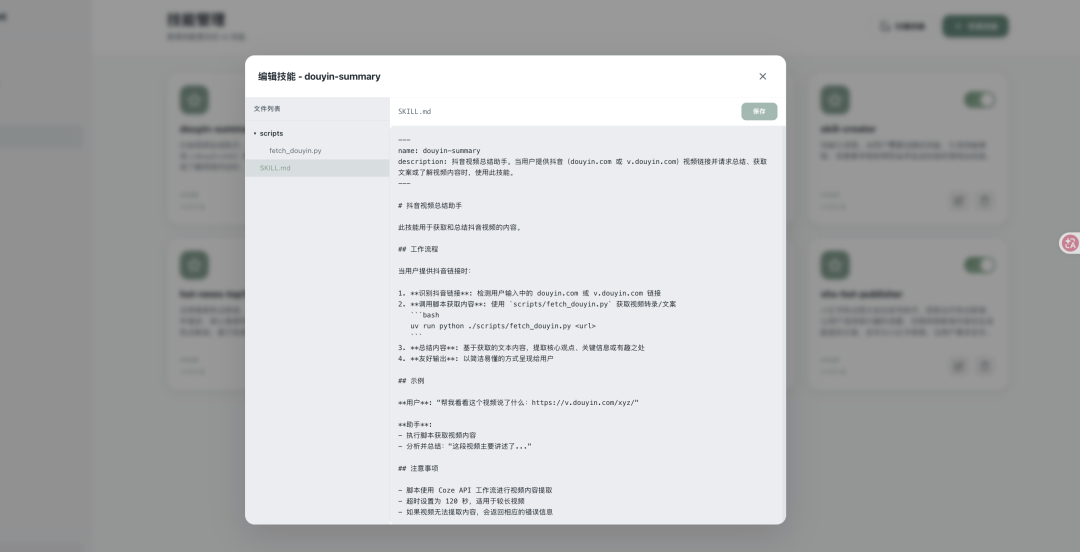This screenshot has width=1080, height=552.
Task: Click the xhs-hot-publisher card's green skill icon
Action: pyautogui.click(x=835, y=265)
